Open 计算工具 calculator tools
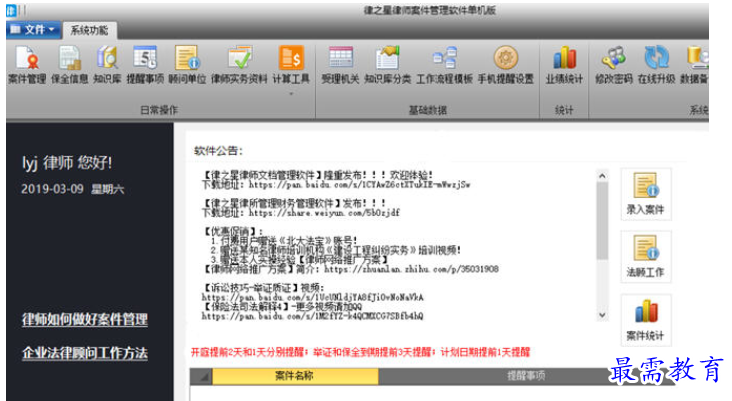Screen dimensions: 732x401 point(291,65)
